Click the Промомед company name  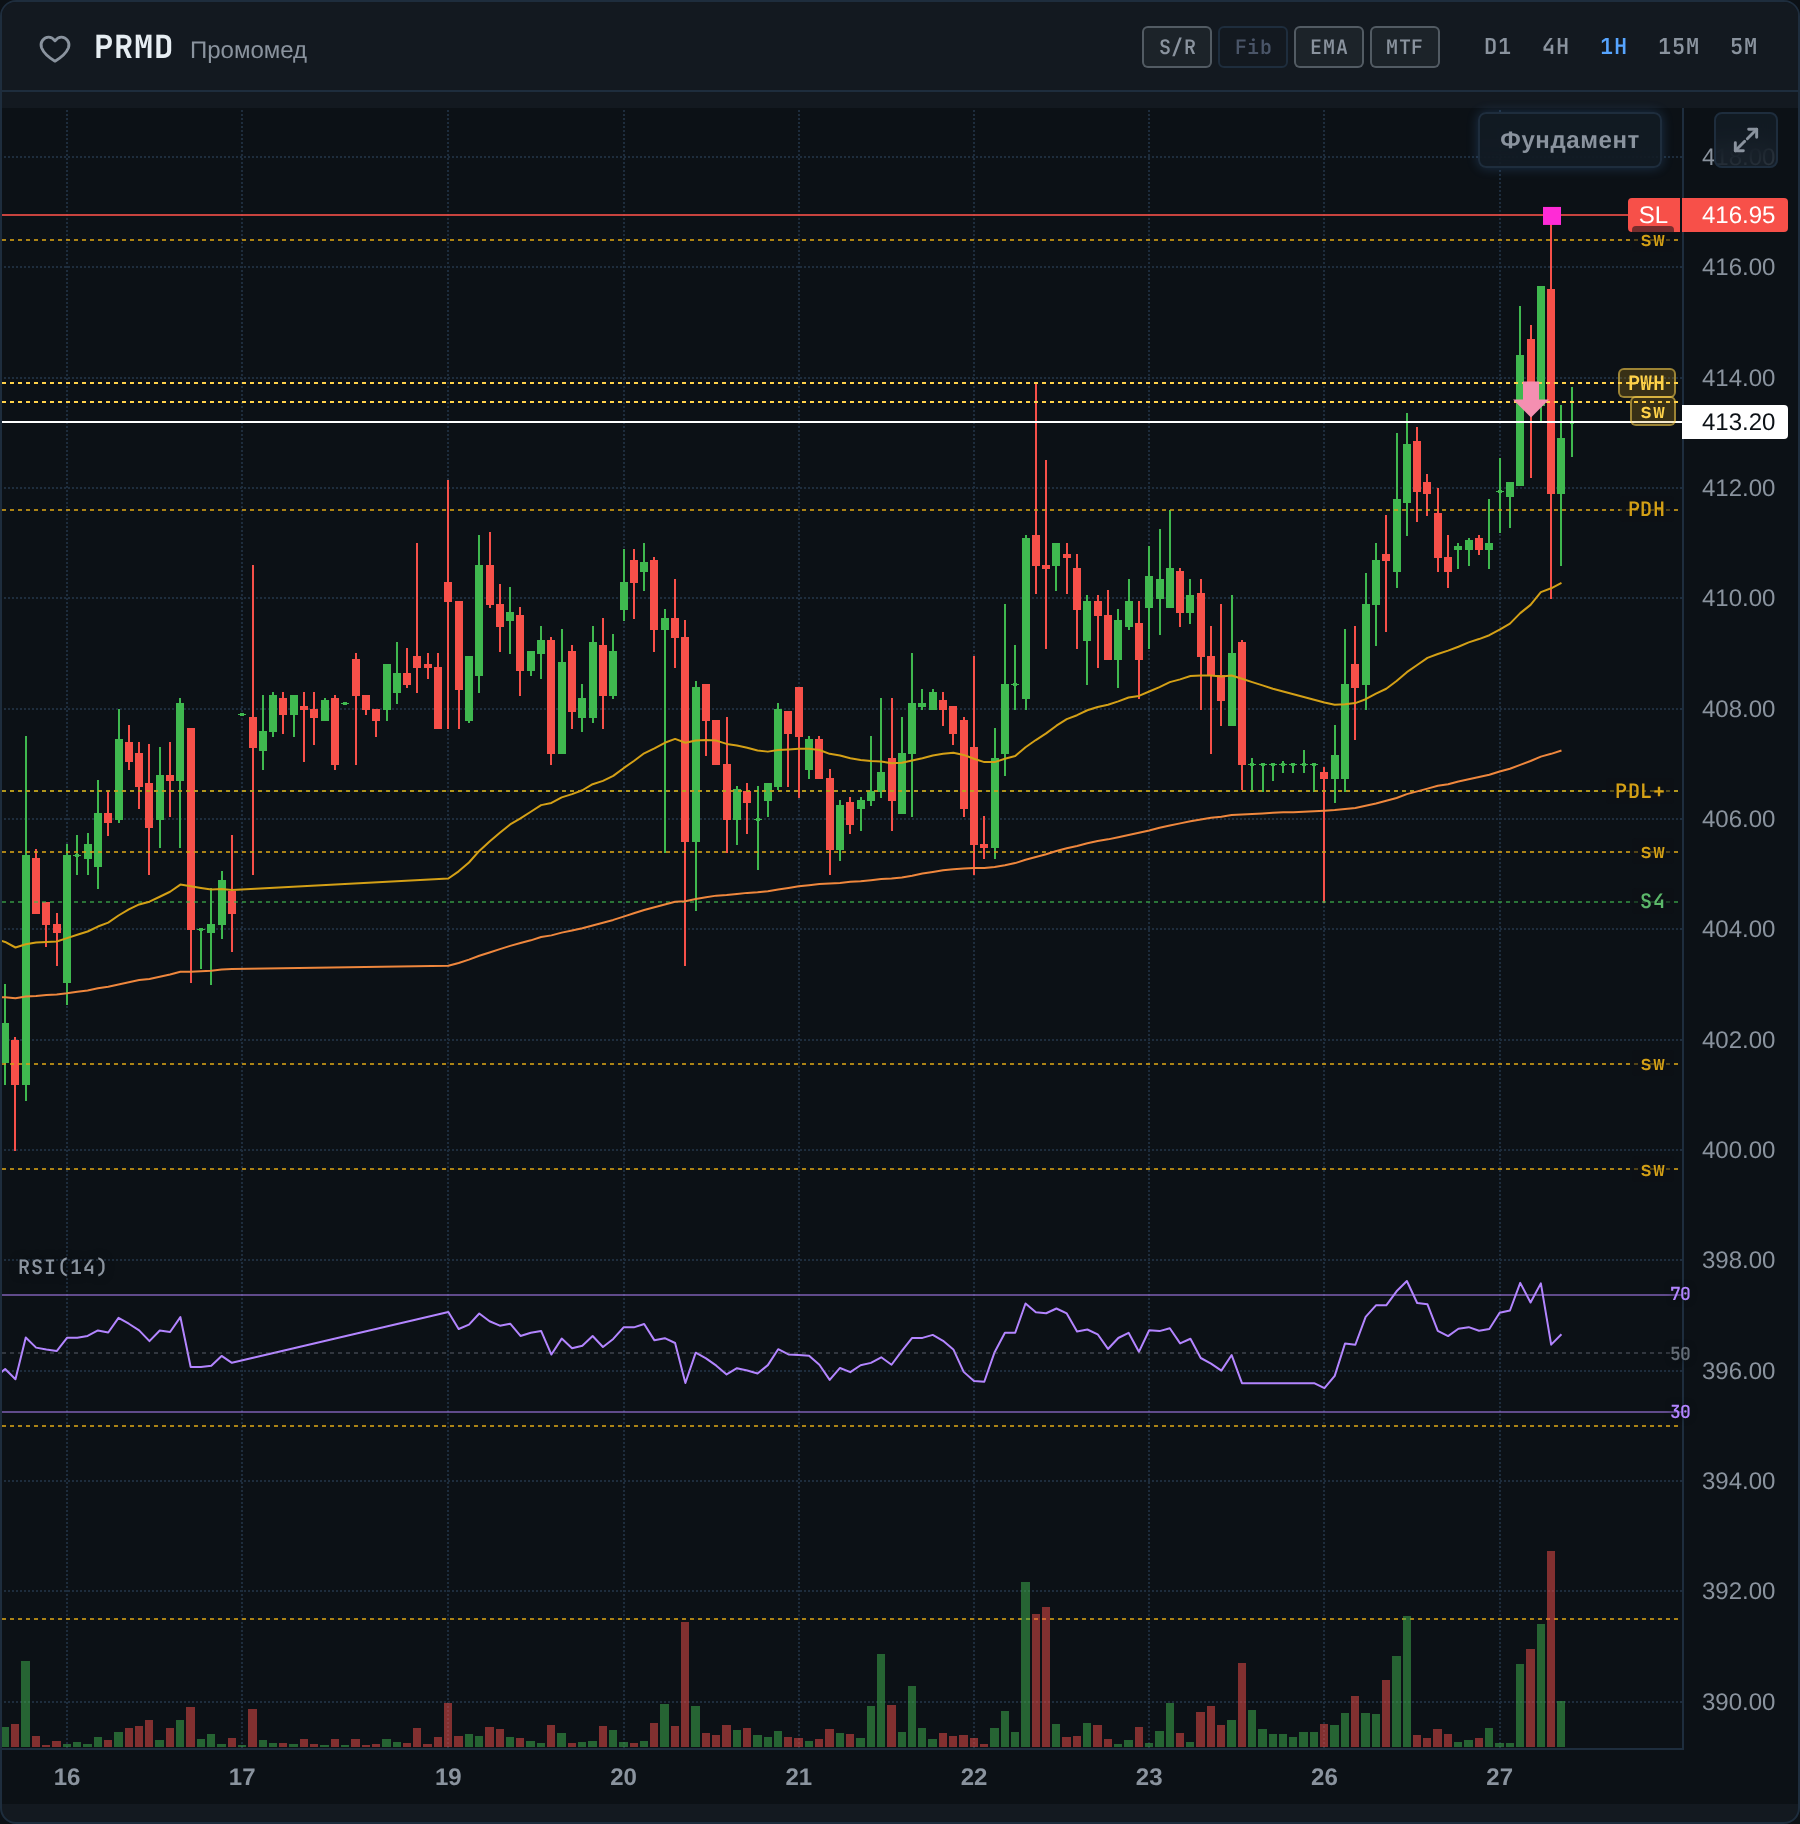pyautogui.click(x=248, y=50)
